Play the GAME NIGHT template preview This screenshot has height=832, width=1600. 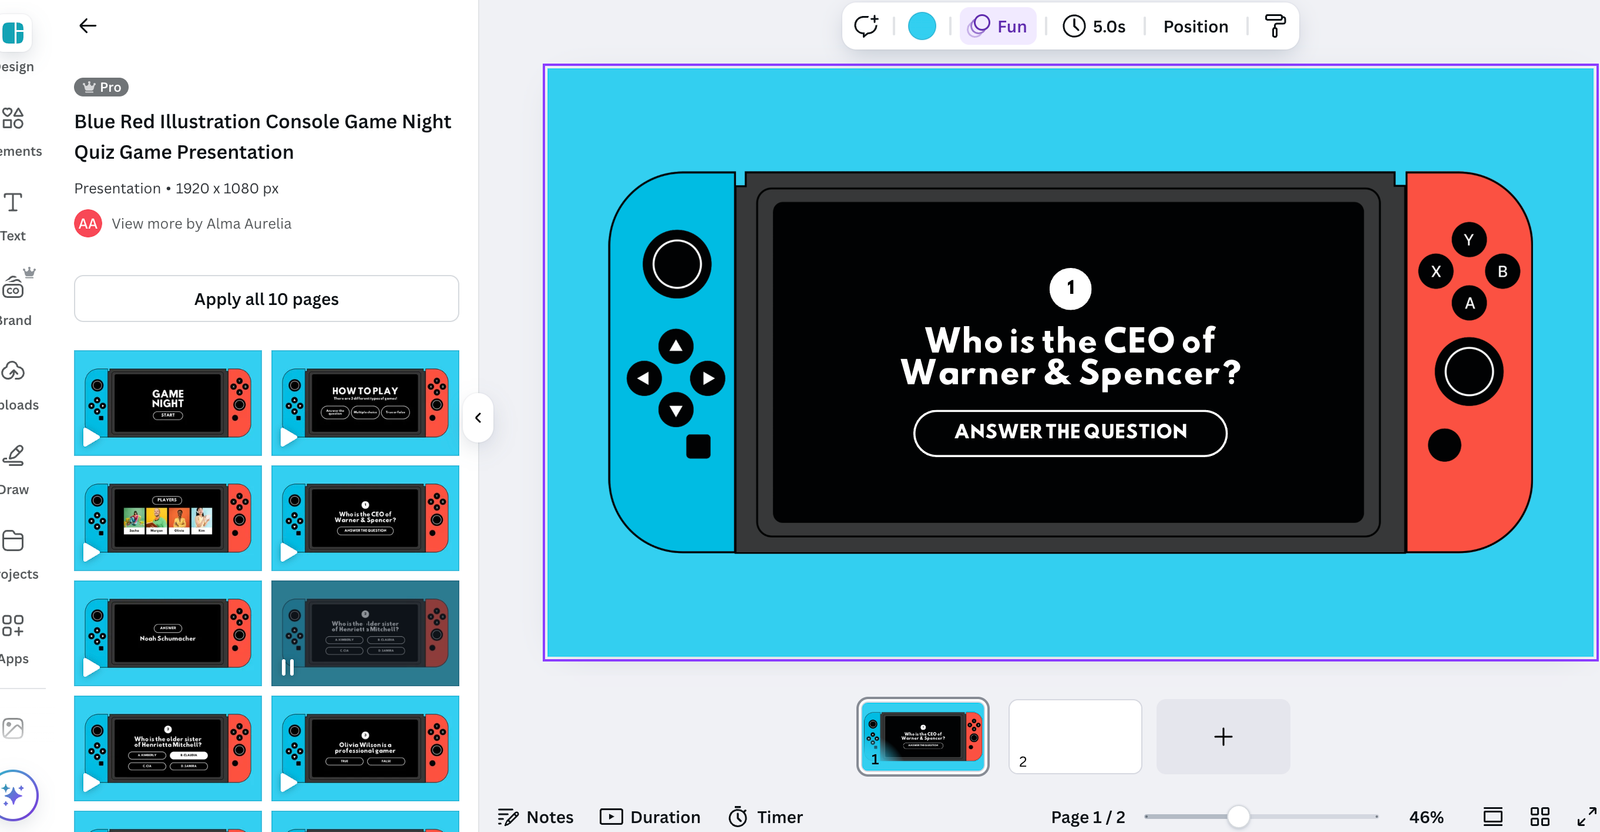(x=91, y=437)
